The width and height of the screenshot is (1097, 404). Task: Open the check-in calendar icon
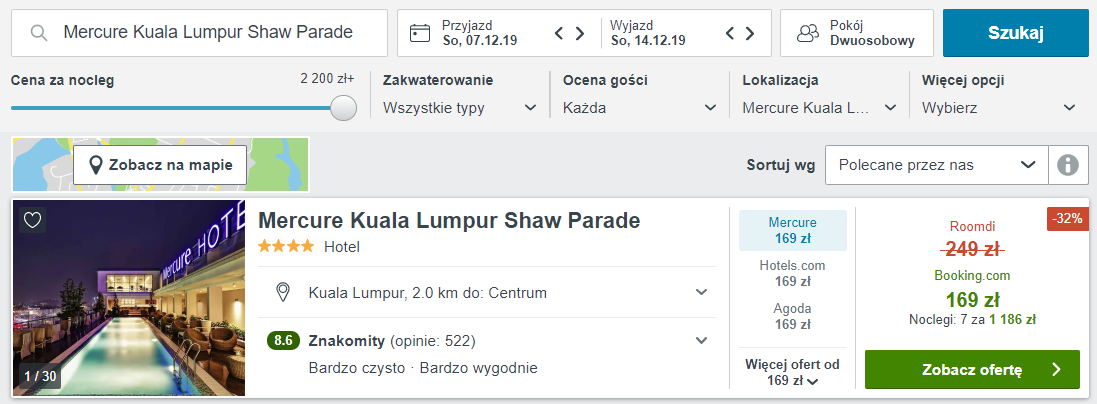click(x=420, y=33)
